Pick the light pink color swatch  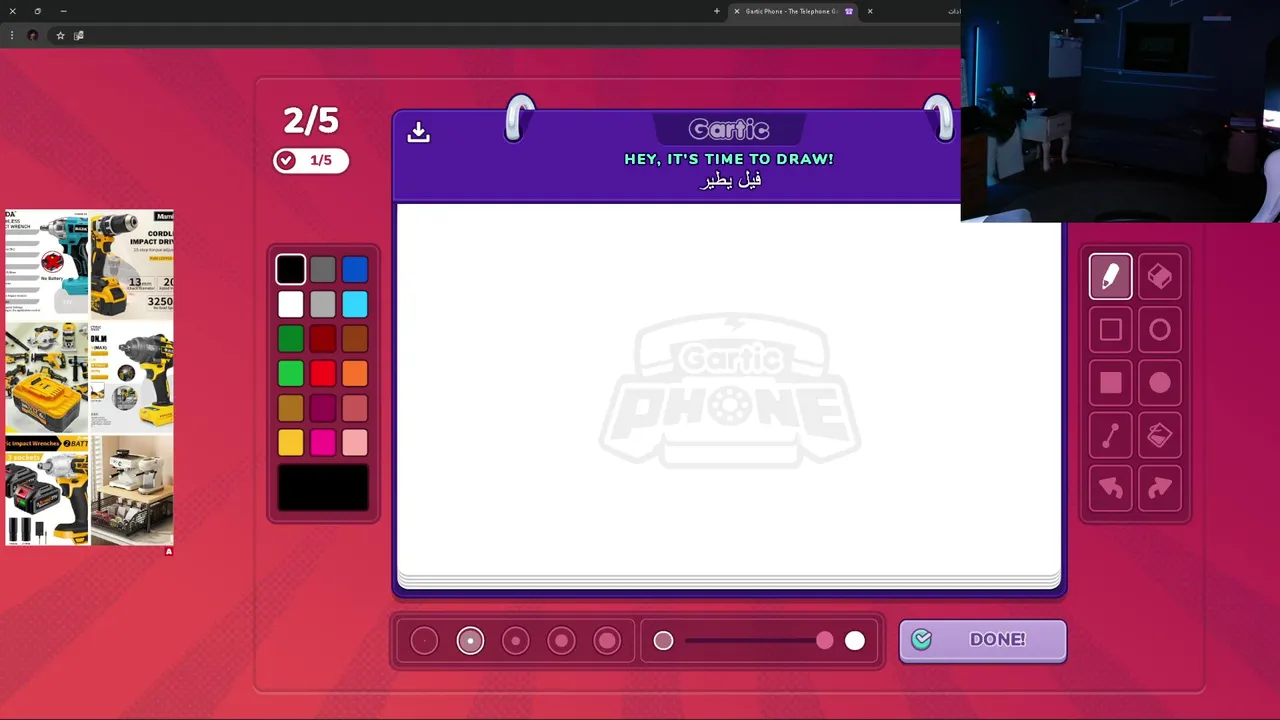pyautogui.click(x=355, y=442)
